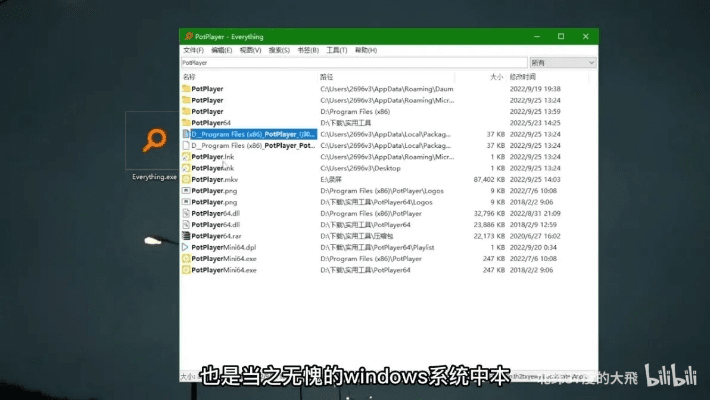Open the filter dropdown next to search box

pos(563,62)
